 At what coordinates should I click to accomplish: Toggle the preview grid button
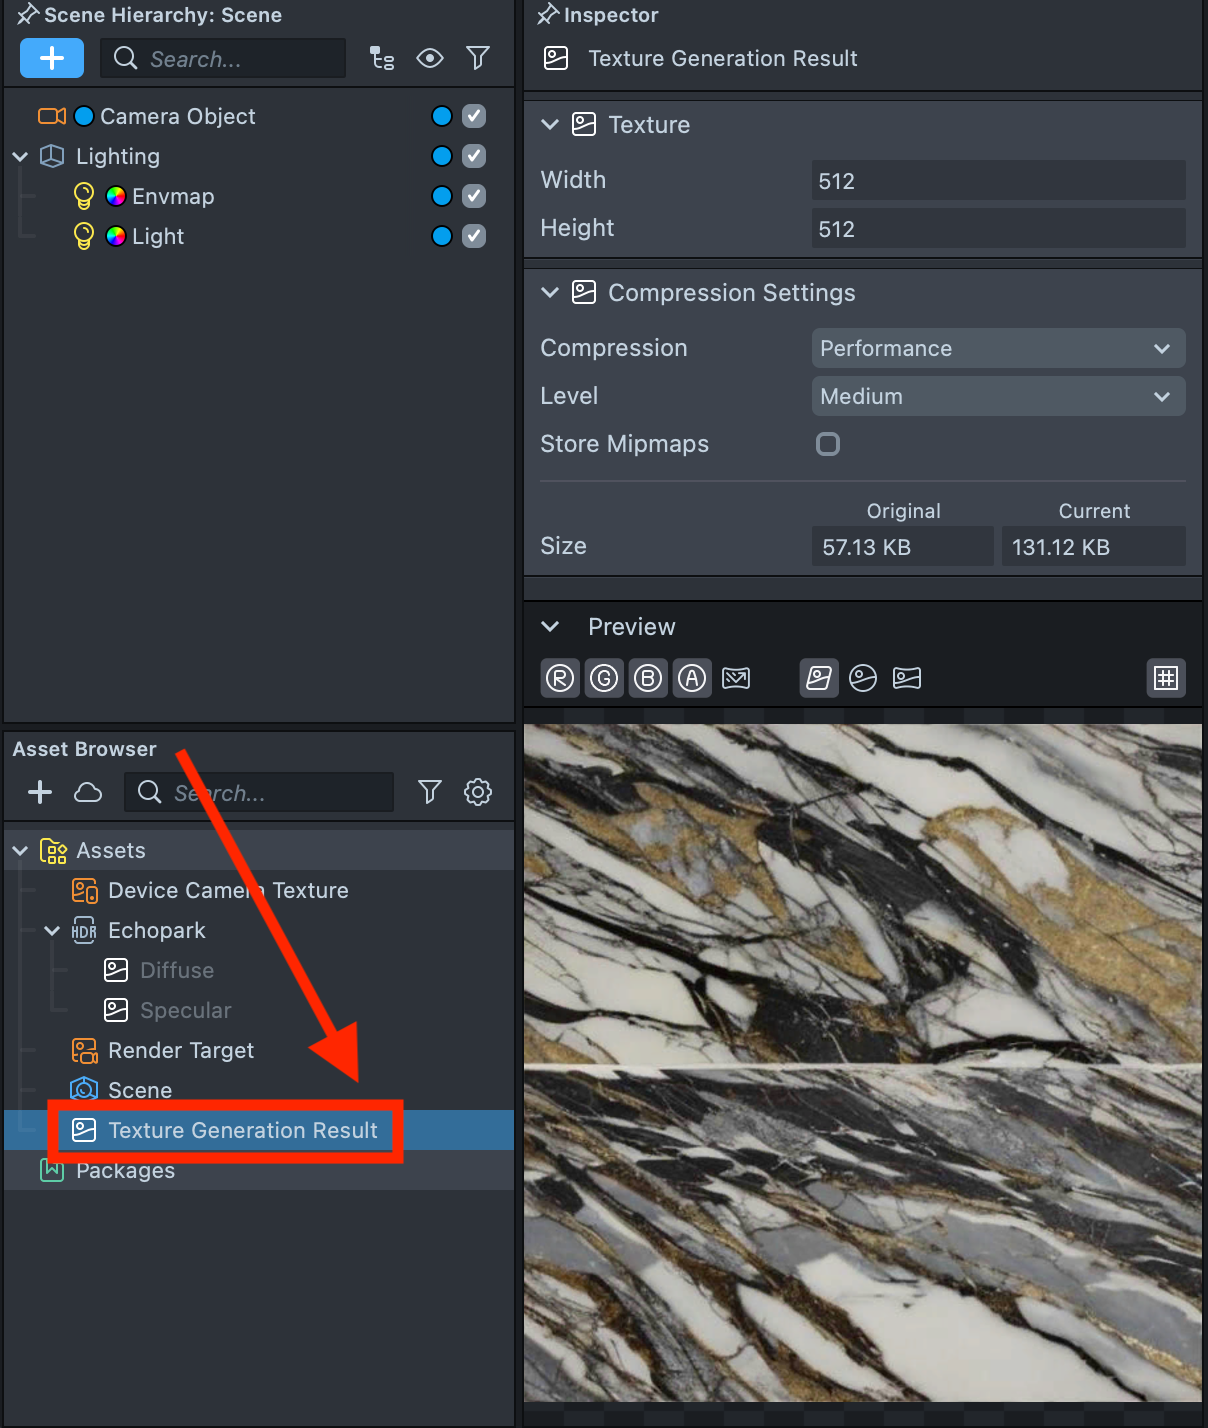[x=1165, y=678]
